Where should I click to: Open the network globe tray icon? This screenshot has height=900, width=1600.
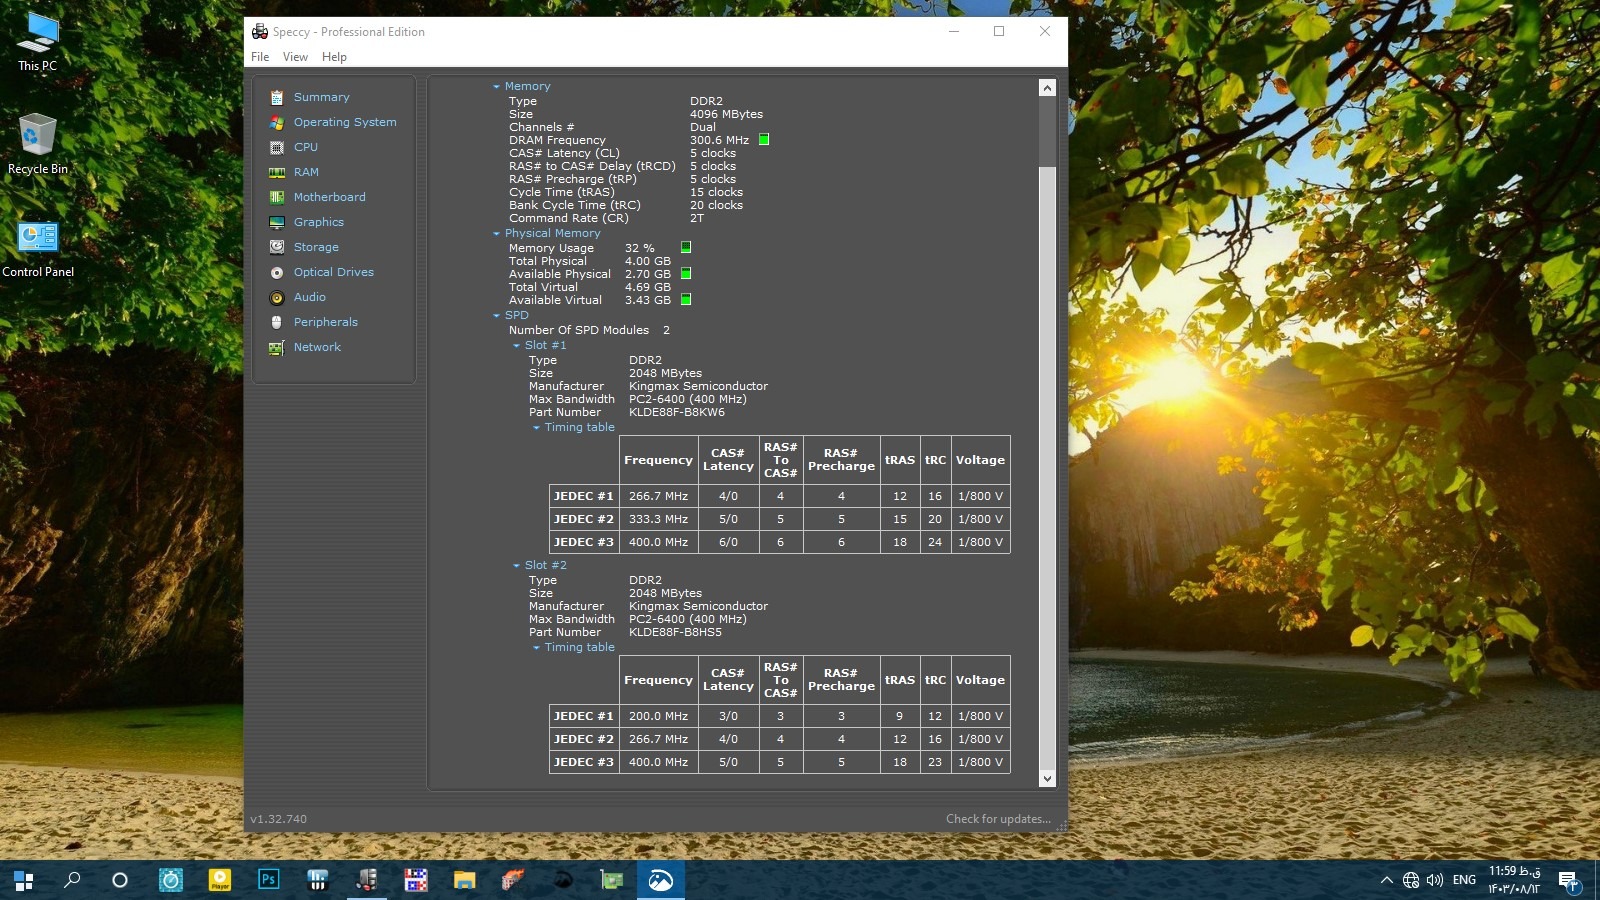(1411, 880)
